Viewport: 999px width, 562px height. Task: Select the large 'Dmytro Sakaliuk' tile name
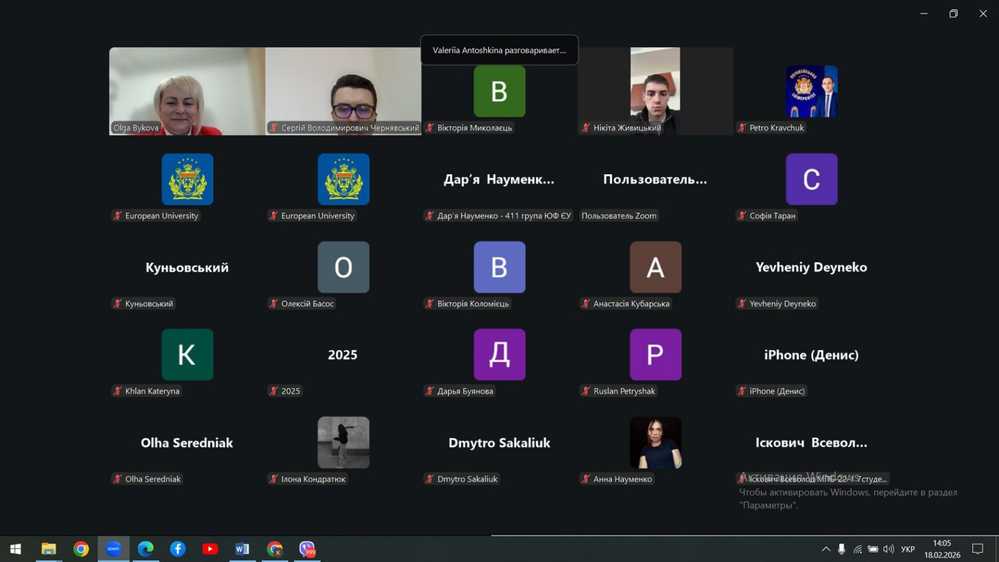(x=499, y=443)
